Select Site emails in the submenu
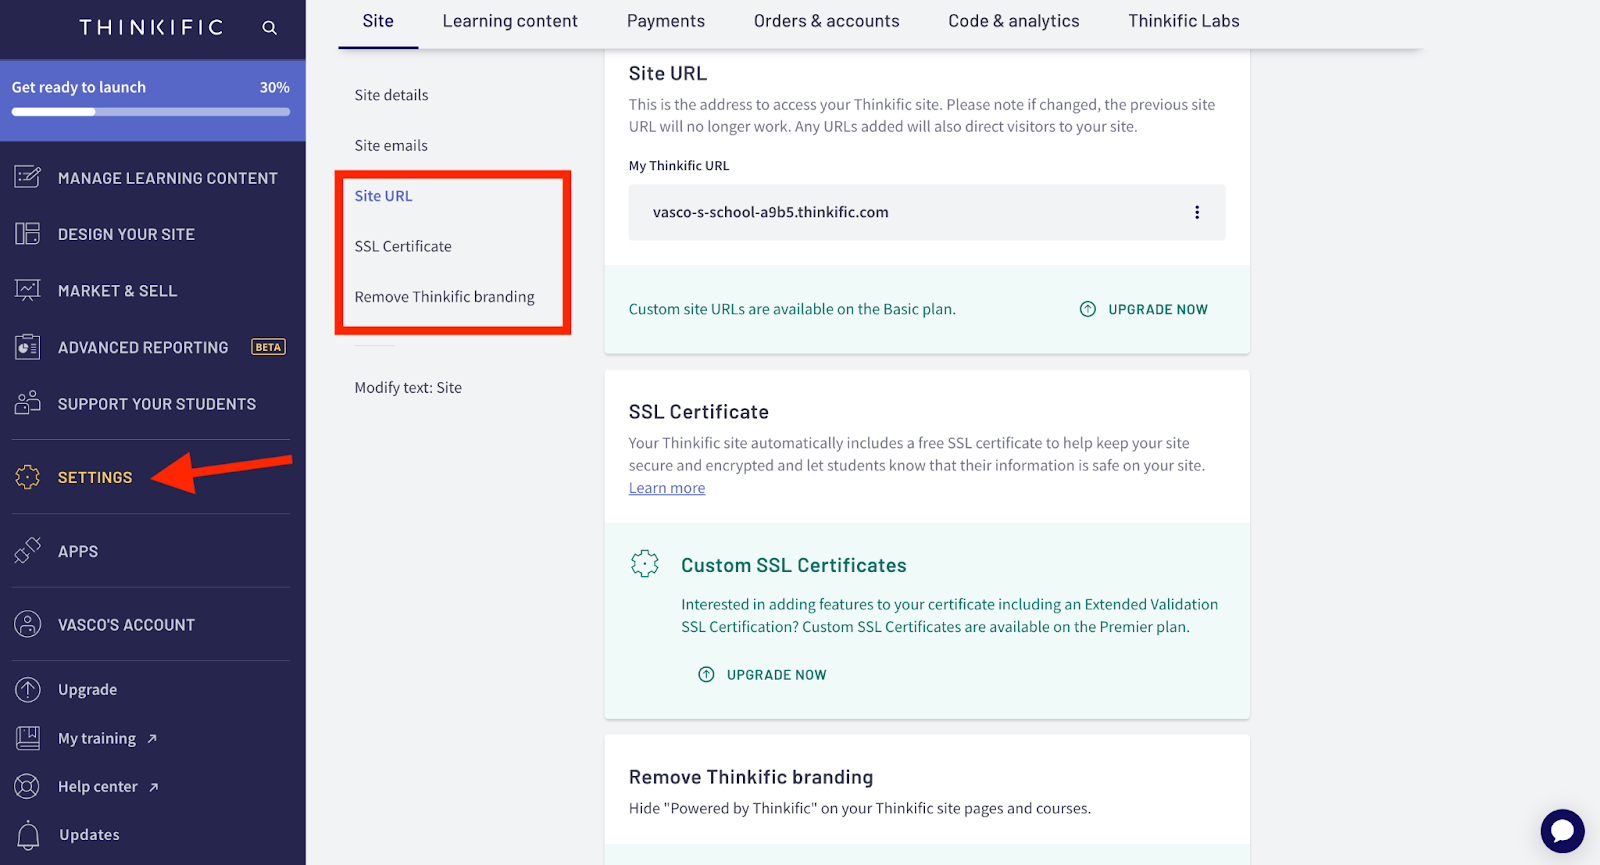Screen dimensions: 1600x865 click(391, 145)
